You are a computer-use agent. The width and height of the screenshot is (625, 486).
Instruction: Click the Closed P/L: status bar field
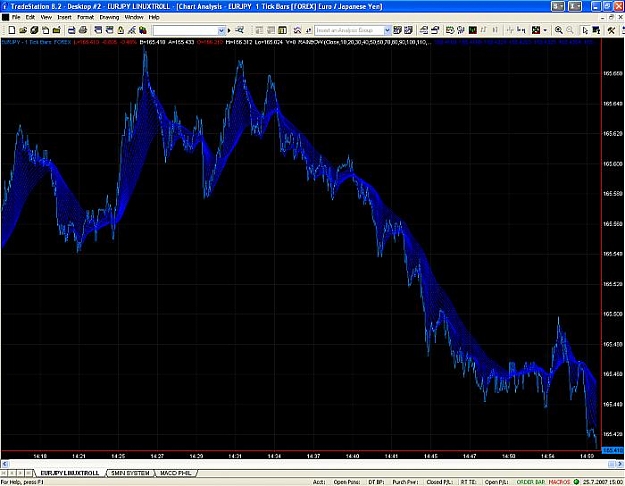(x=440, y=482)
